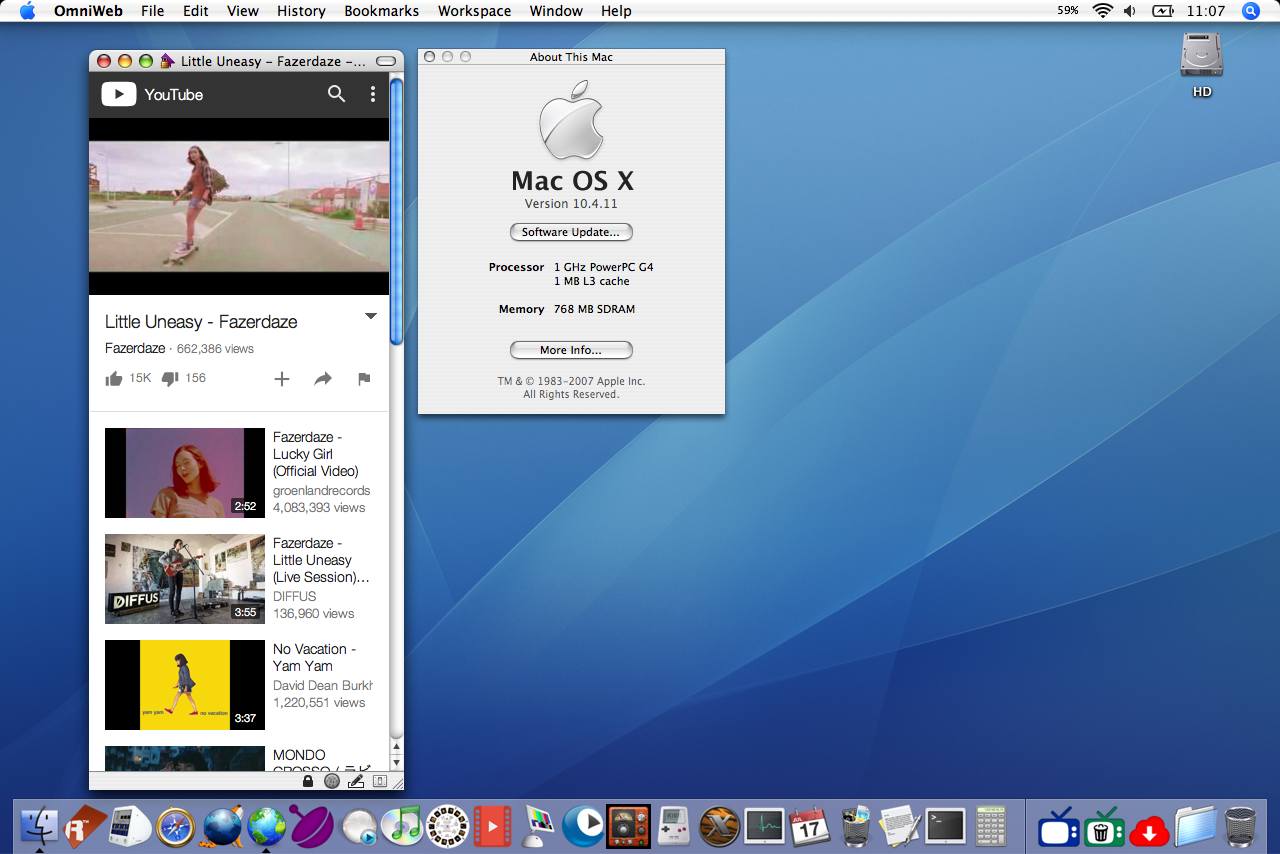Click blue TV icon in Dock

coord(1058,826)
